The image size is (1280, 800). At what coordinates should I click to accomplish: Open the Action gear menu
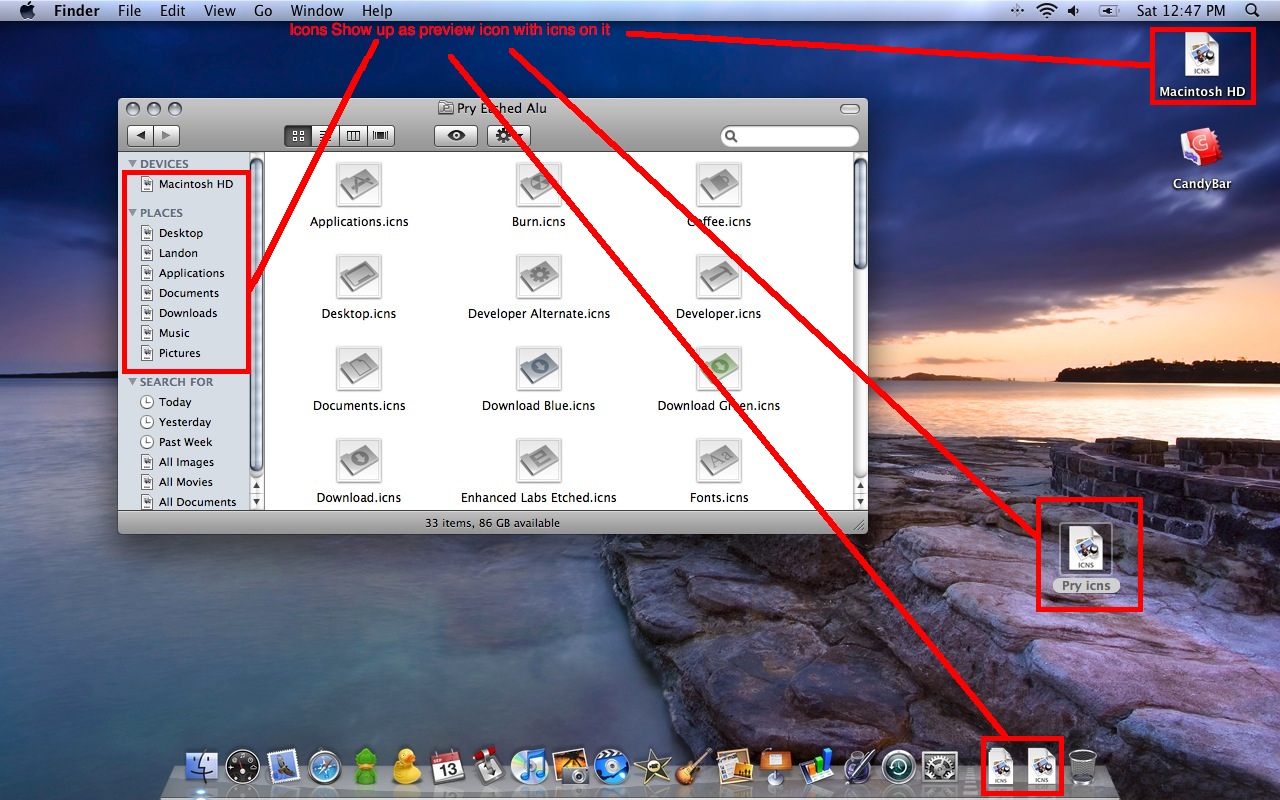tap(508, 136)
